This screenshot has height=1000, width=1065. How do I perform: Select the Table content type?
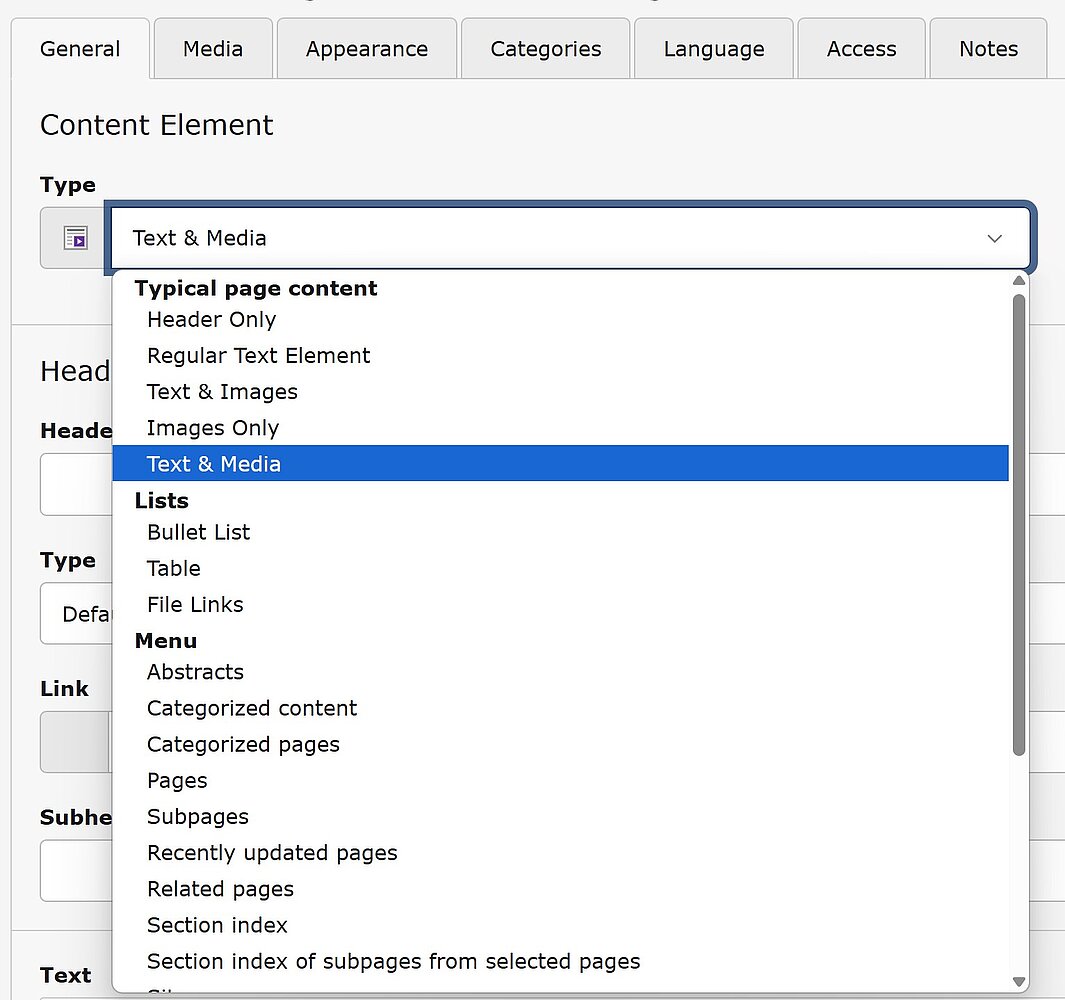click(174, 568)
